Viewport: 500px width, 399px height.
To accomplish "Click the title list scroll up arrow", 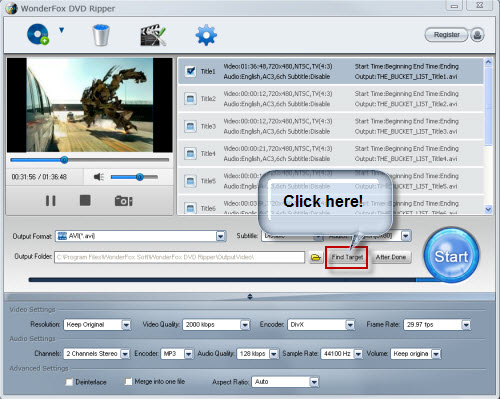I will click(488, 62).
